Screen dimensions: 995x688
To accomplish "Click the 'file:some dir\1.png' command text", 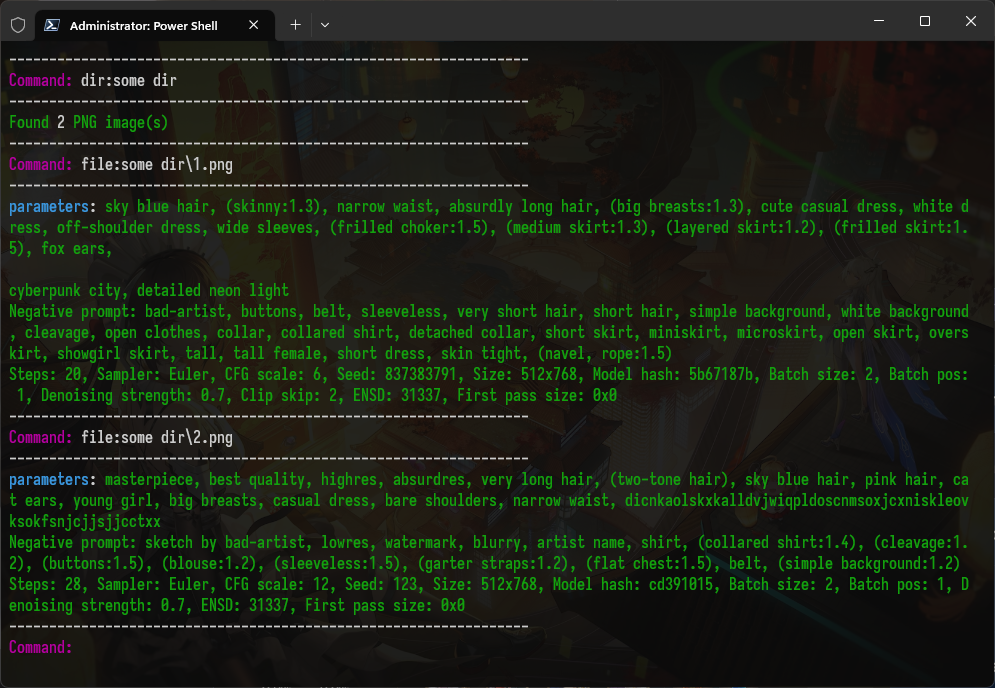I will click(157, 165).
